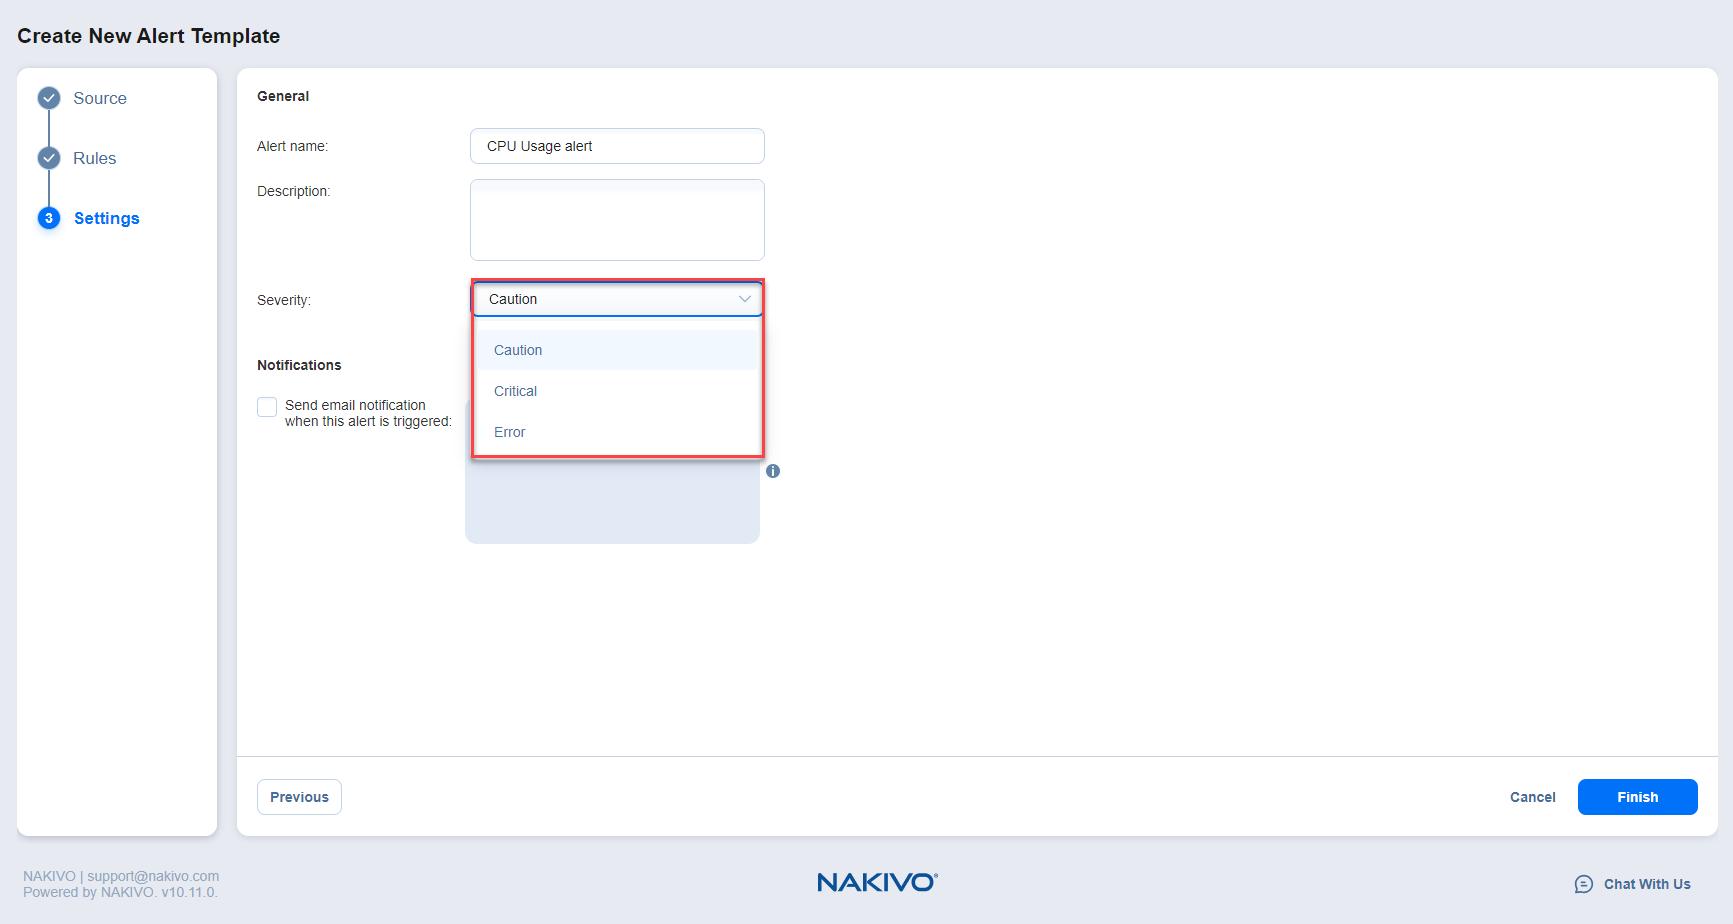This screenshot has width=1733, height=924.
Task: Open the Settings wizard step label
Action: click(107, 218)
